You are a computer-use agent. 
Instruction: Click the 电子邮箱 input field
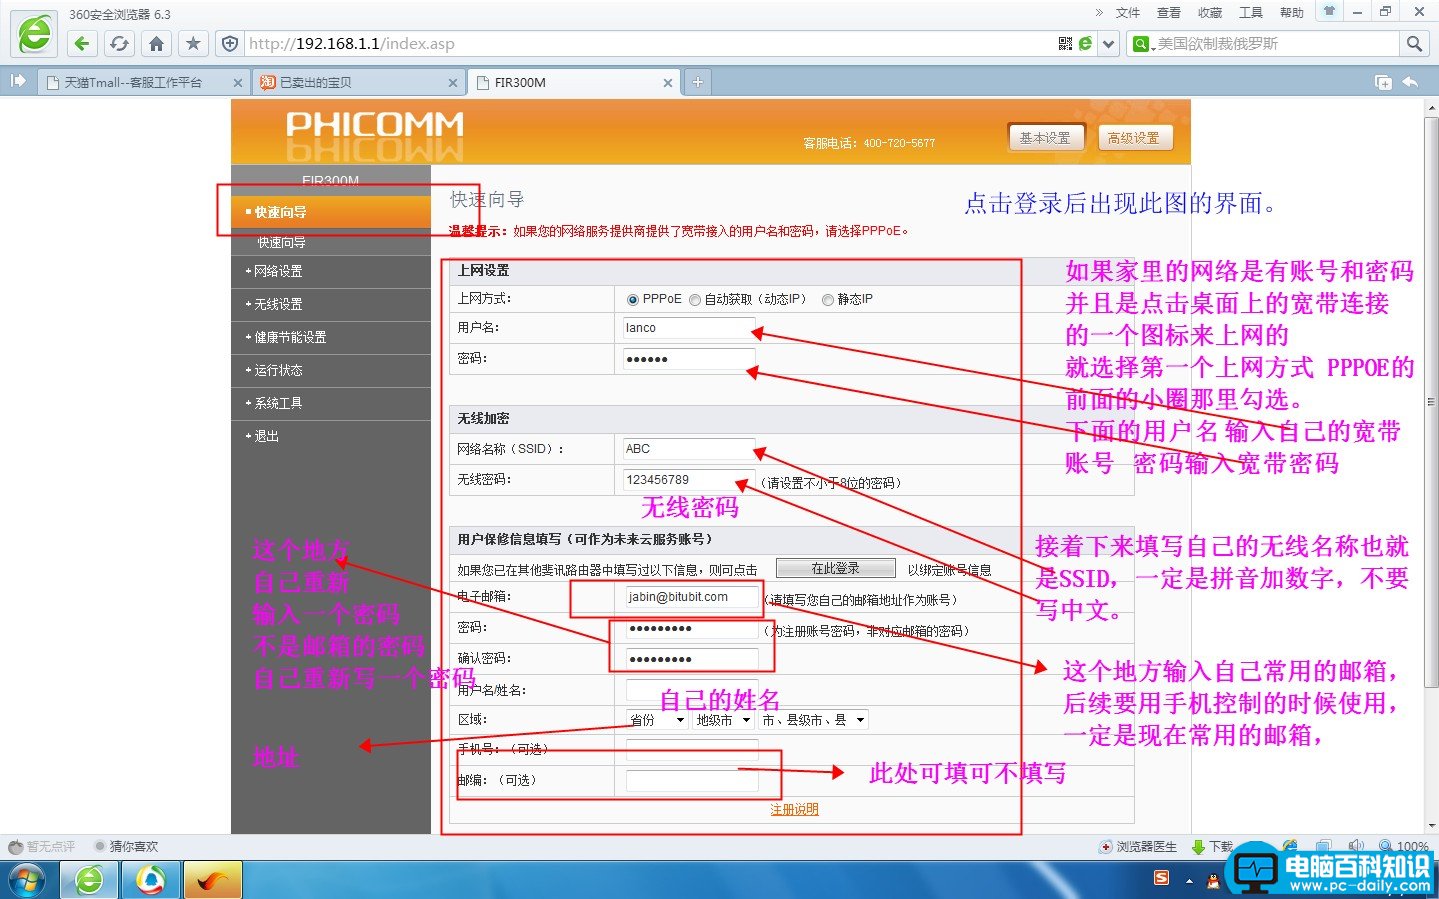[x=692, y=597]
